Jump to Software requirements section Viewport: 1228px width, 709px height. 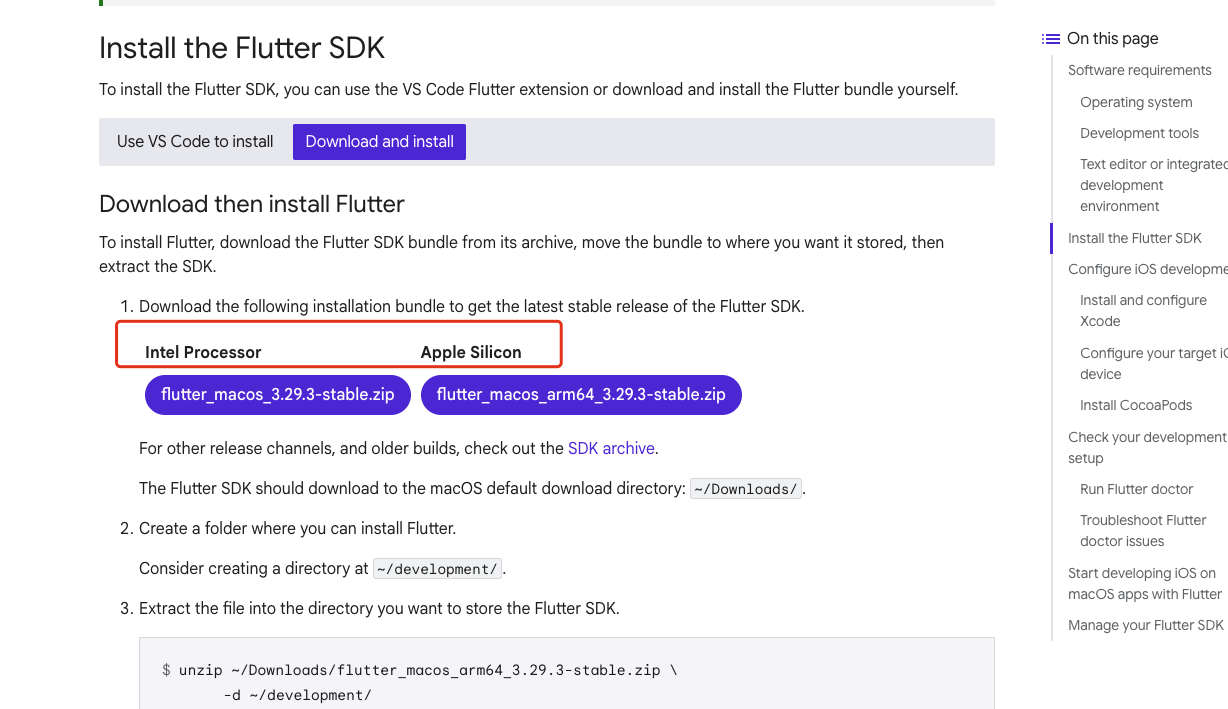(x=1140, y=70)
